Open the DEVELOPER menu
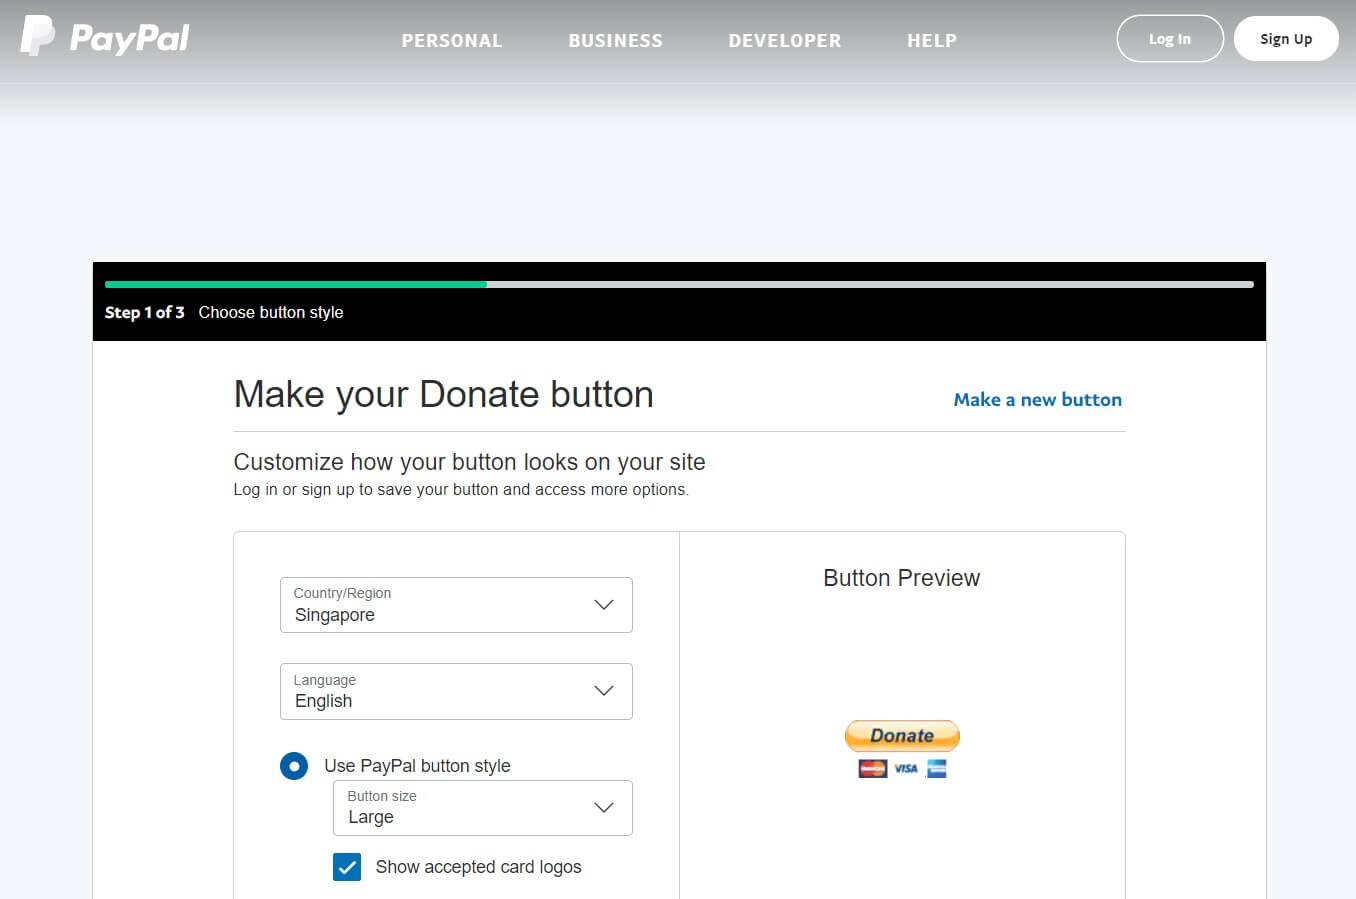The image size is (1356, 899). (785, 41)
